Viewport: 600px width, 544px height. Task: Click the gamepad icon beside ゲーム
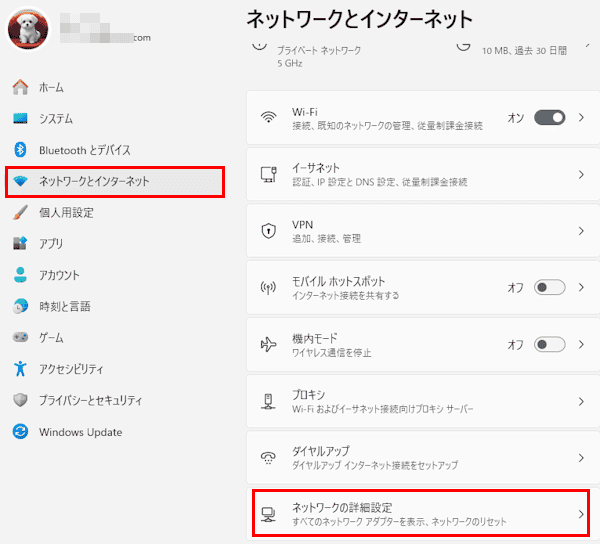tap(20, 337)
